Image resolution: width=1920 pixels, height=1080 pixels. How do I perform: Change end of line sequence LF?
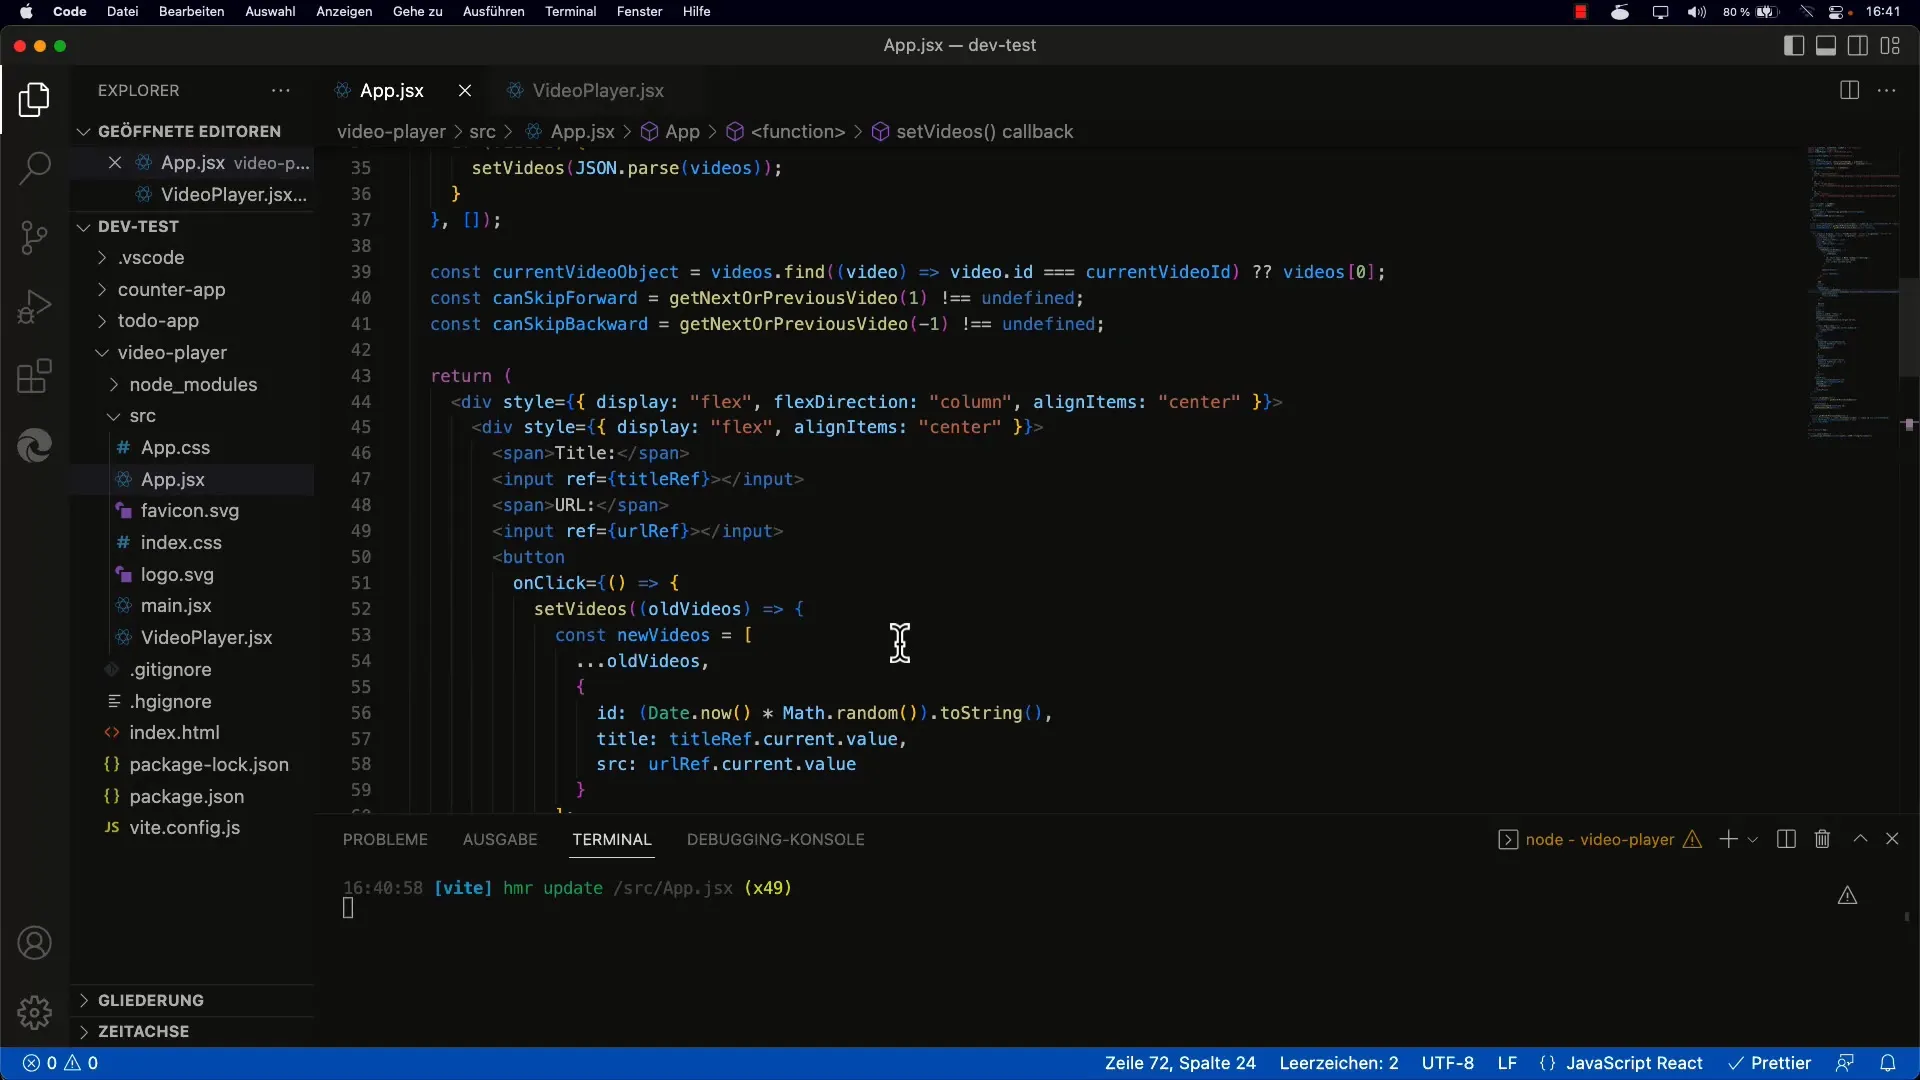click(x=1507, y=1063)
